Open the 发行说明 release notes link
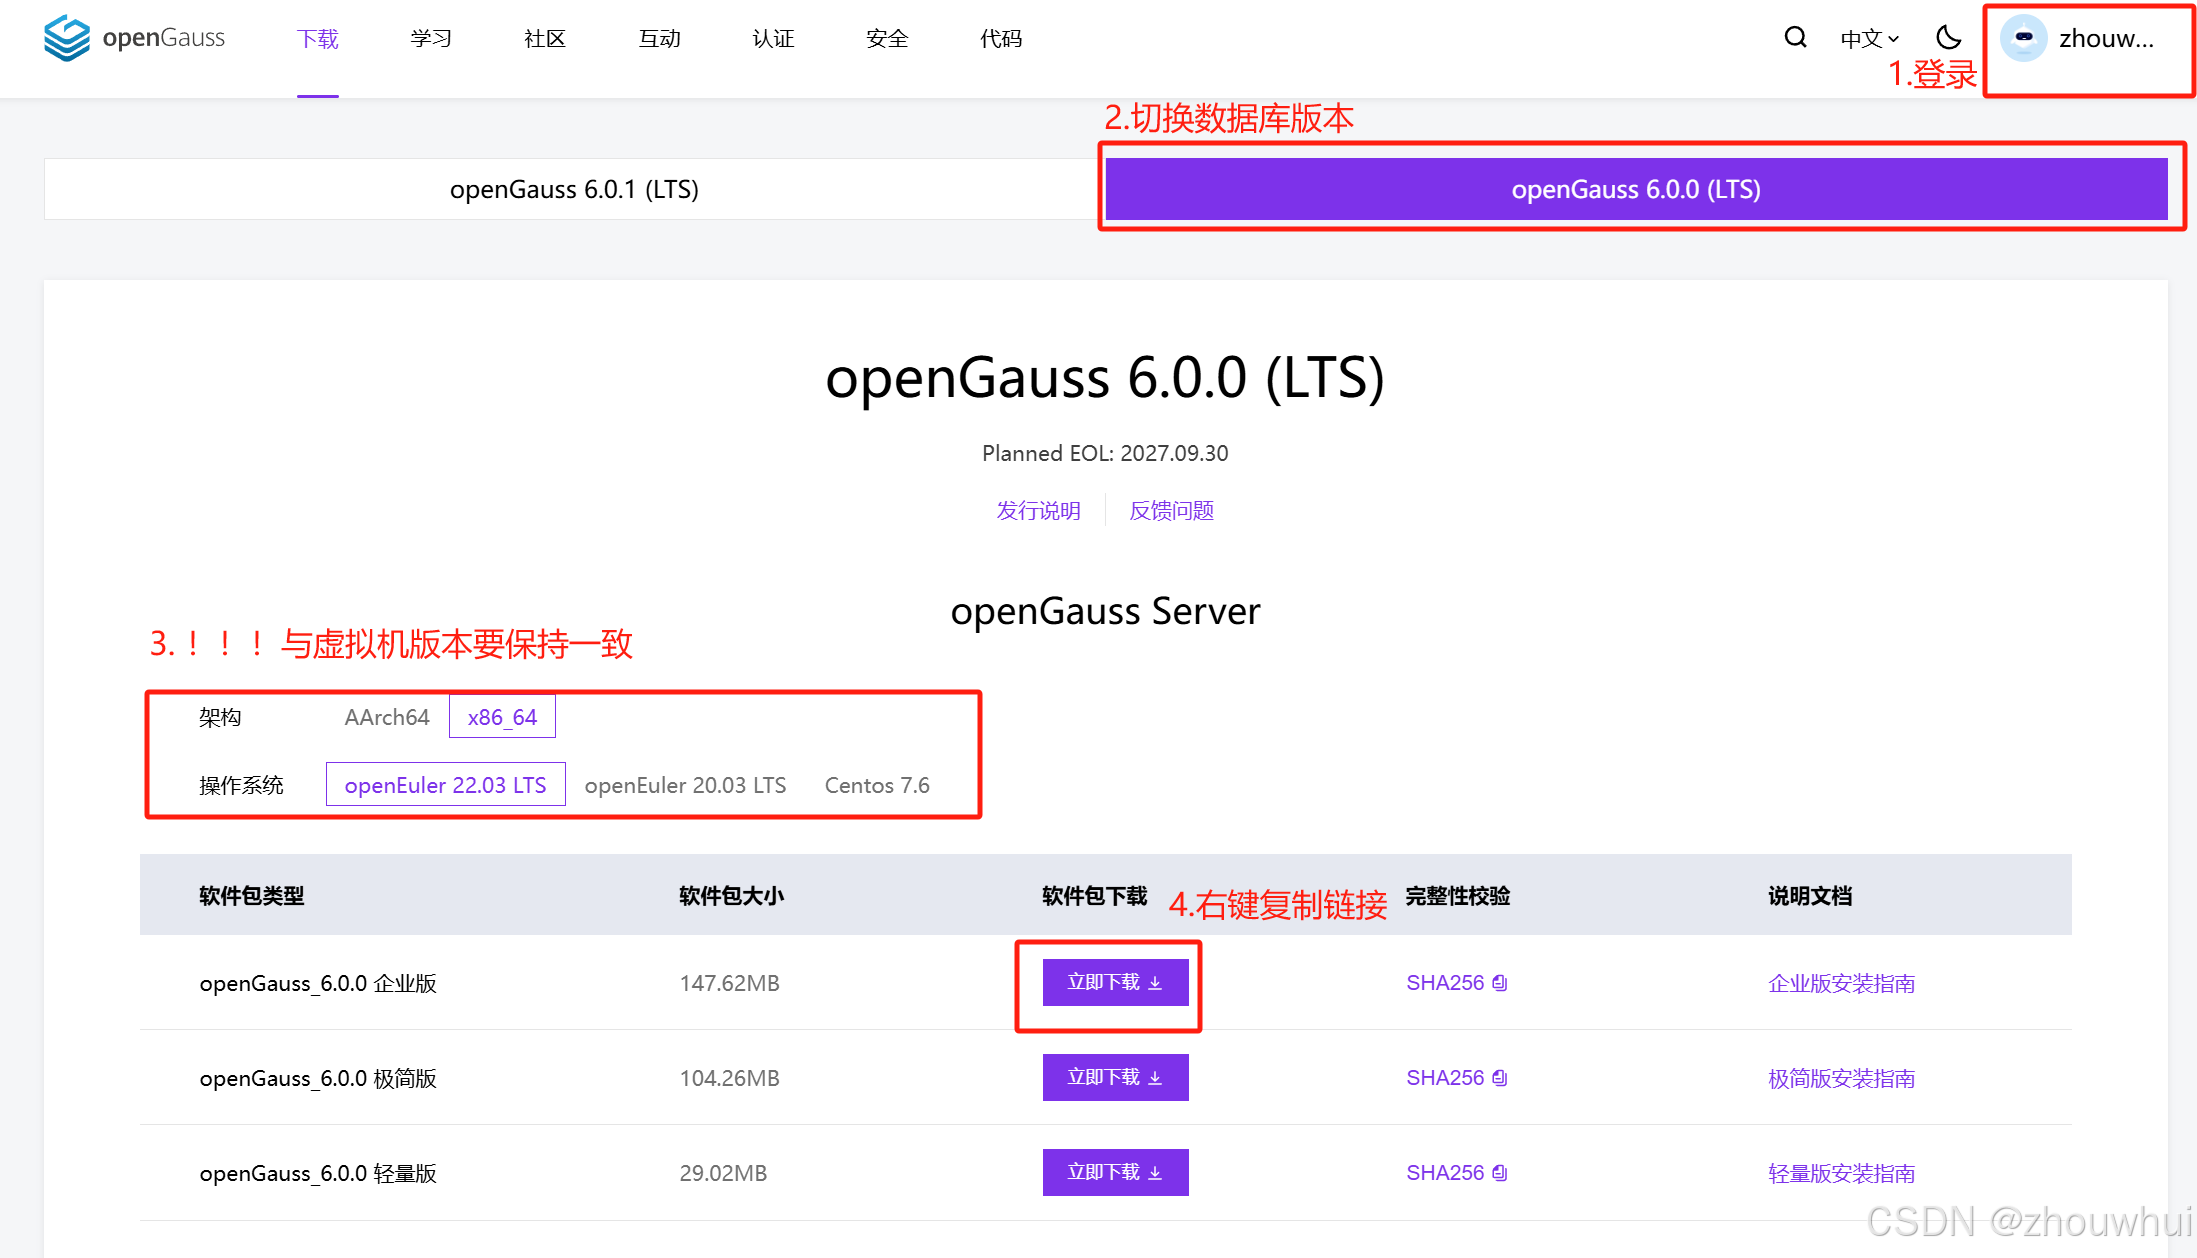The image size is (2197, 1258). [1038, 510]
